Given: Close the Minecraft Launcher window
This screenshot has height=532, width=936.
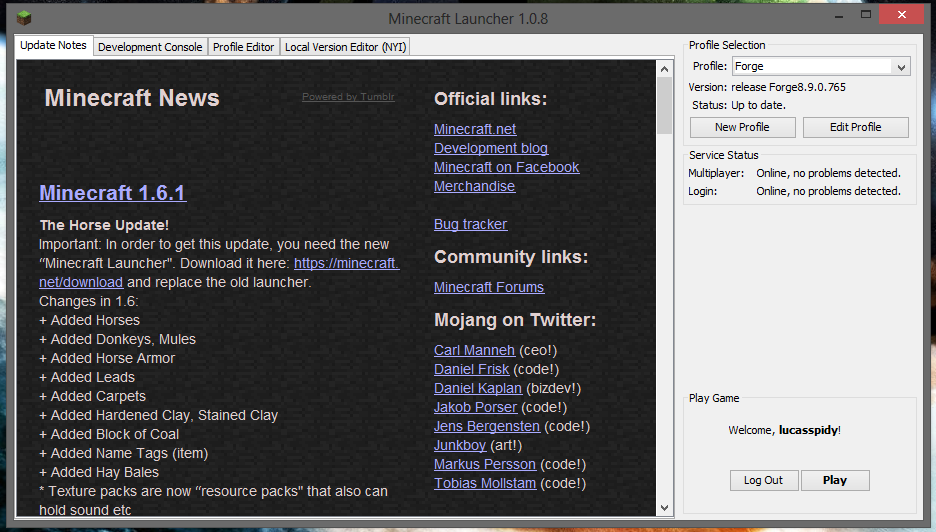Looking at the screenshot, I should point(901,15).
